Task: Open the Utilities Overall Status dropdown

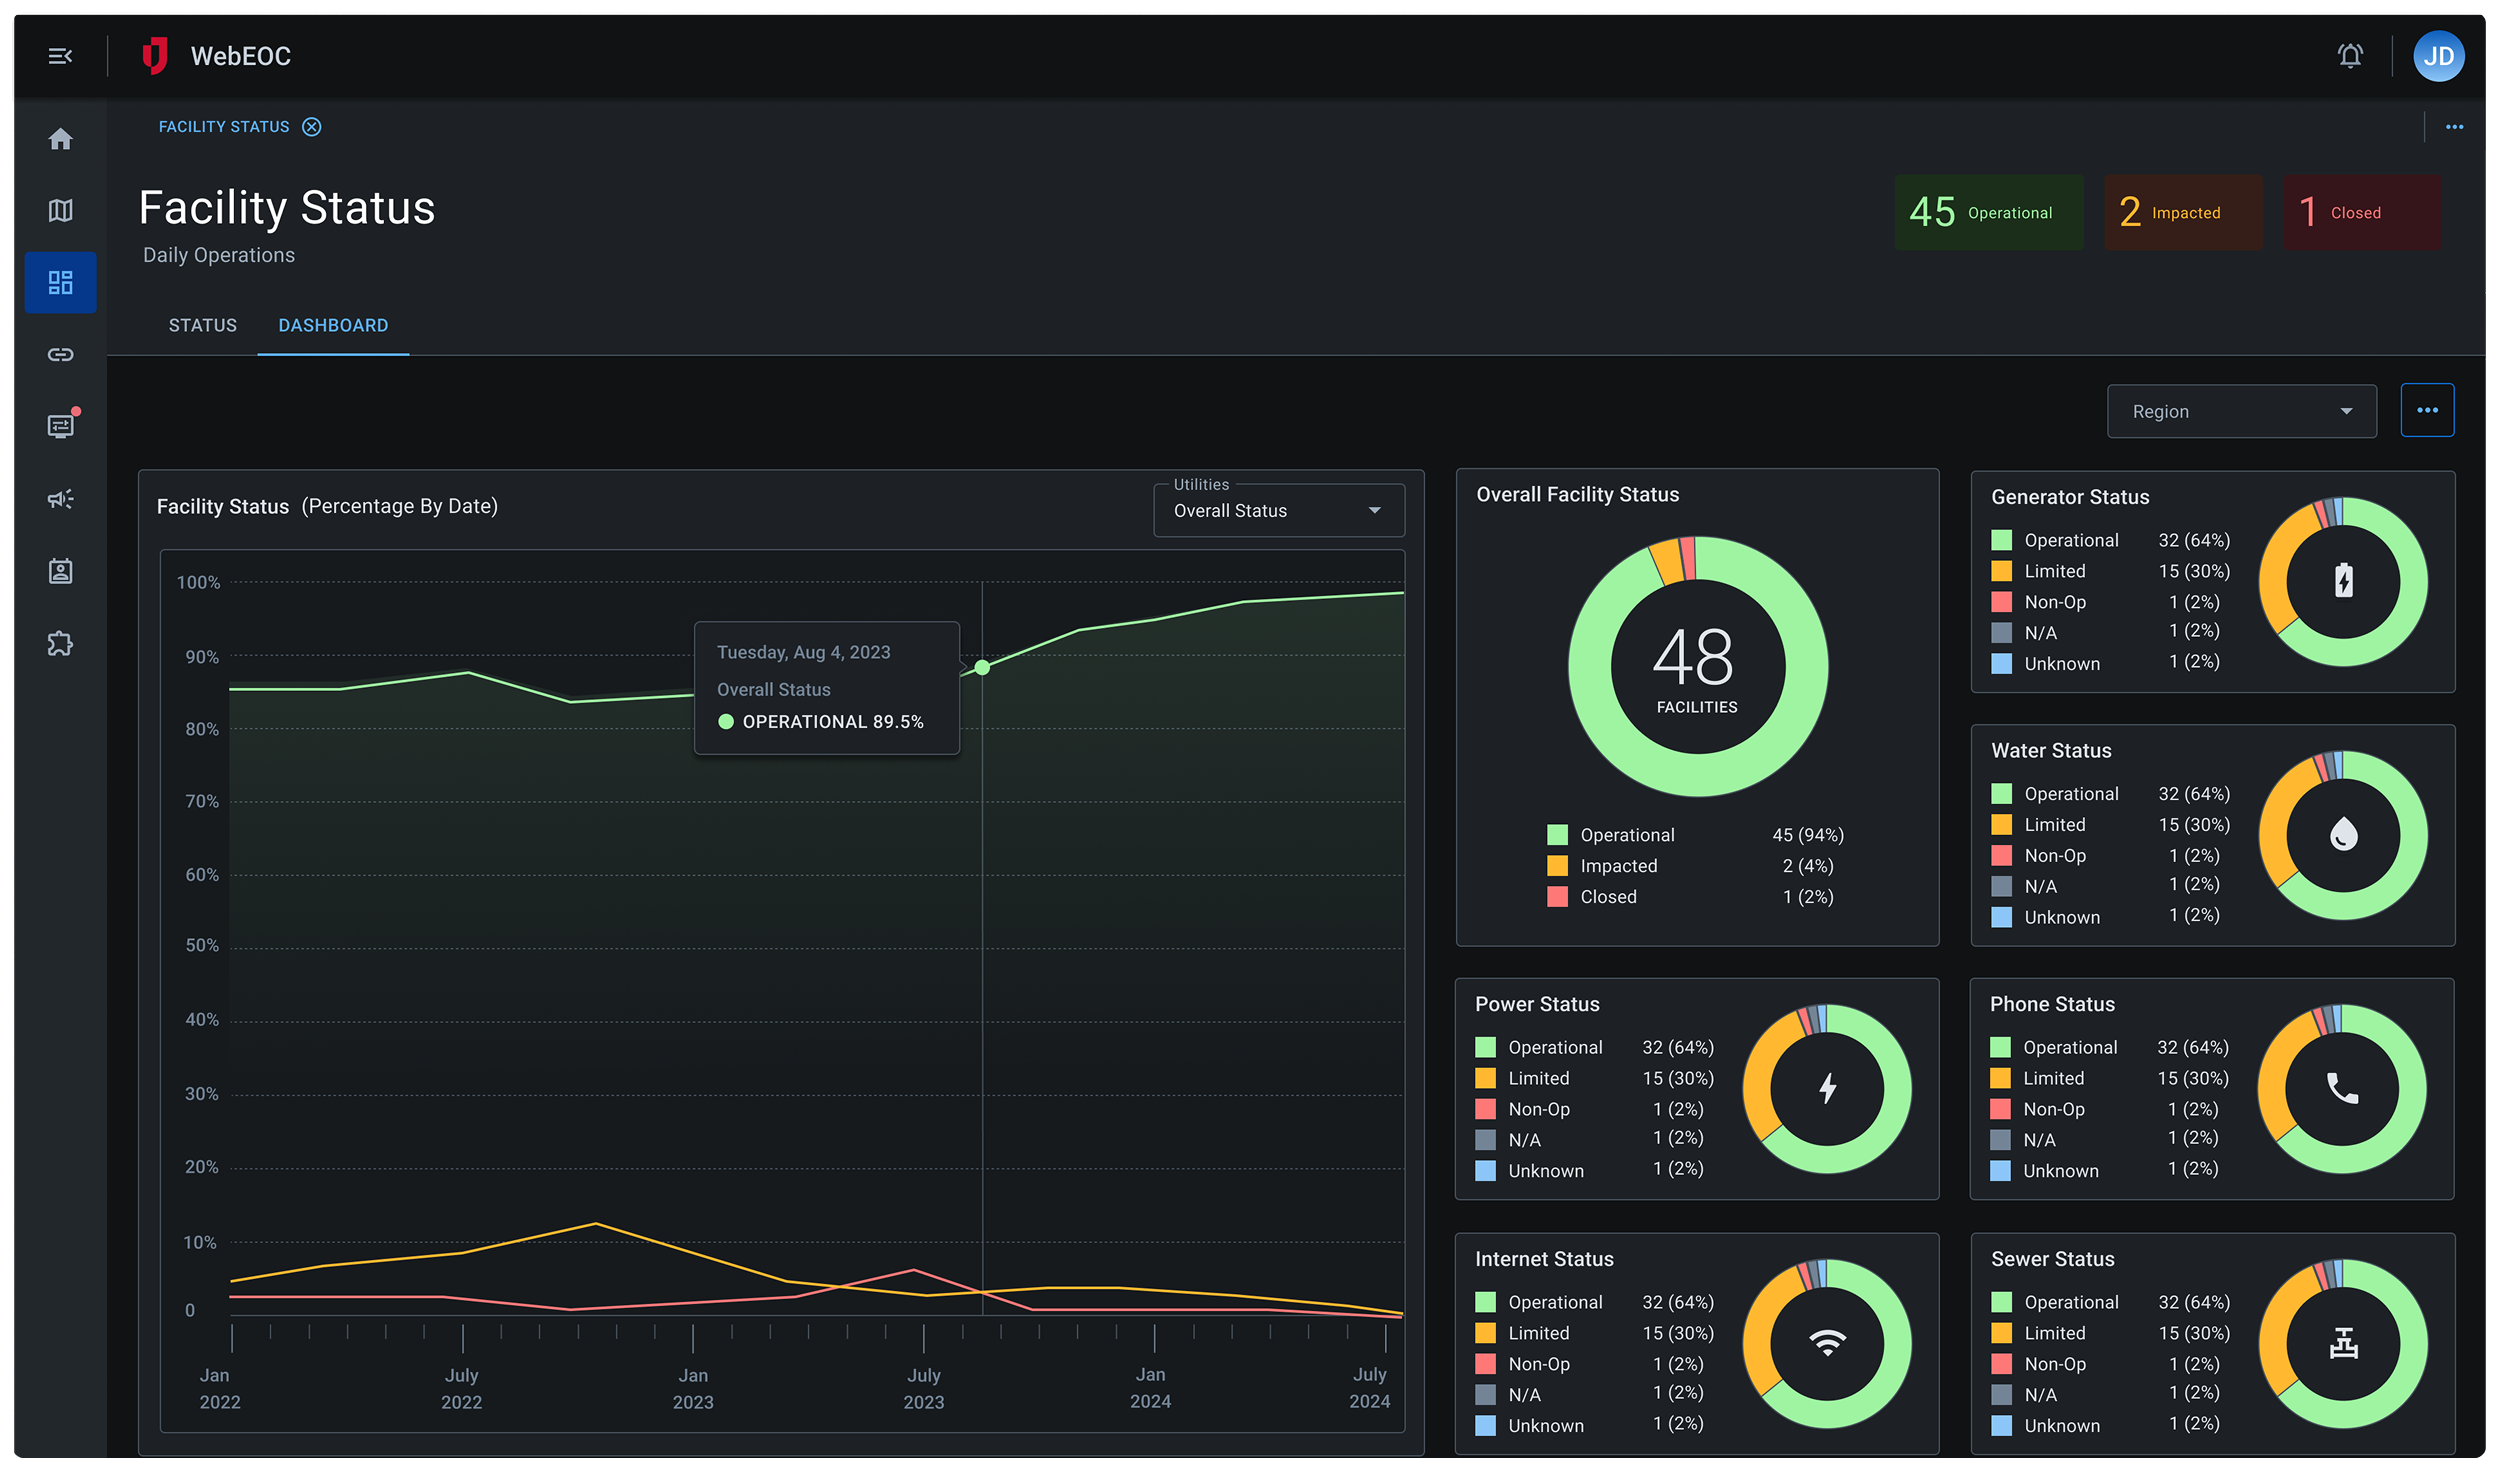Action: click(x=1277, y=511)
